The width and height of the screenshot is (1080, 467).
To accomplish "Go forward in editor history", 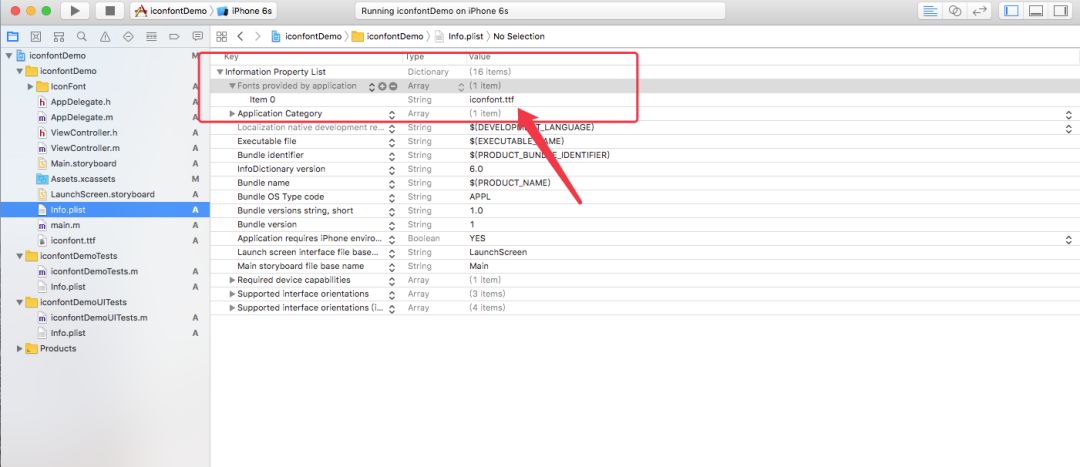I will click(x=258, y=37).
